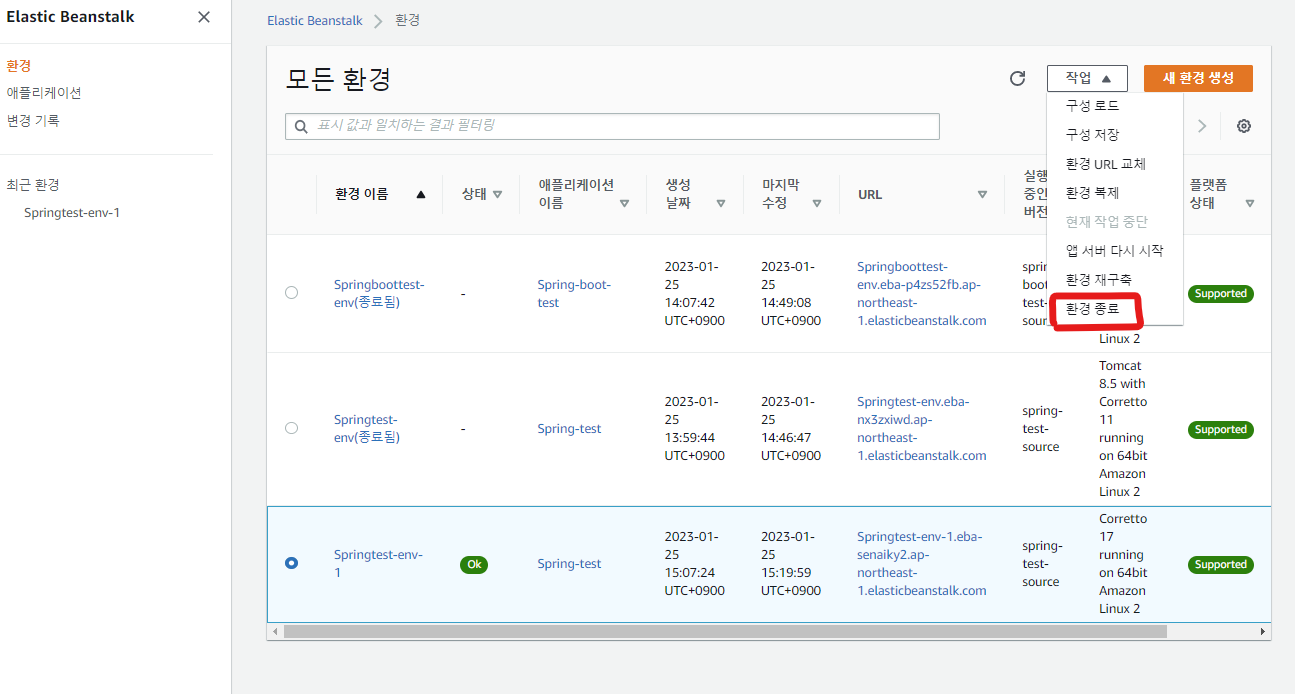This screenshot has width=1295, height=694.
Task: Open 애플리케이션 in side navigation
Action: [x=44, y=93]
